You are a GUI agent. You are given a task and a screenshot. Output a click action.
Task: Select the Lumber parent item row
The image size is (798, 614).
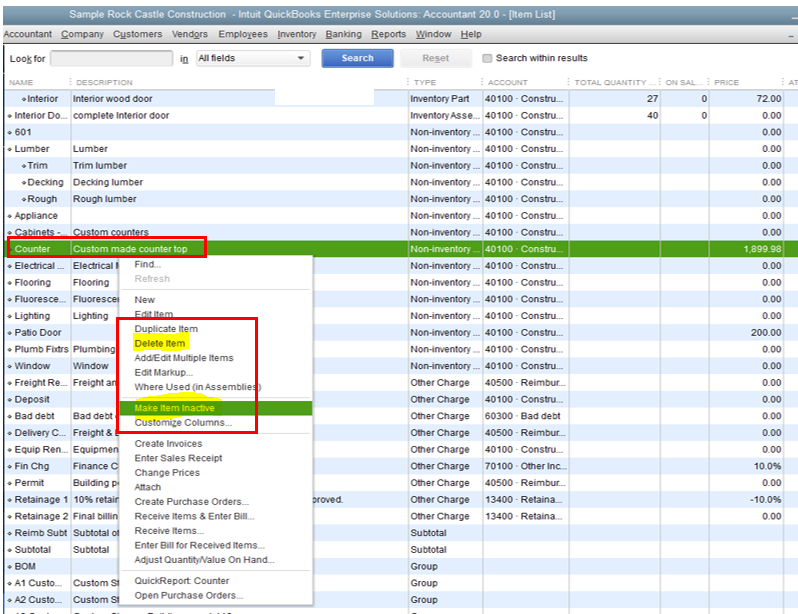[401, 149]
